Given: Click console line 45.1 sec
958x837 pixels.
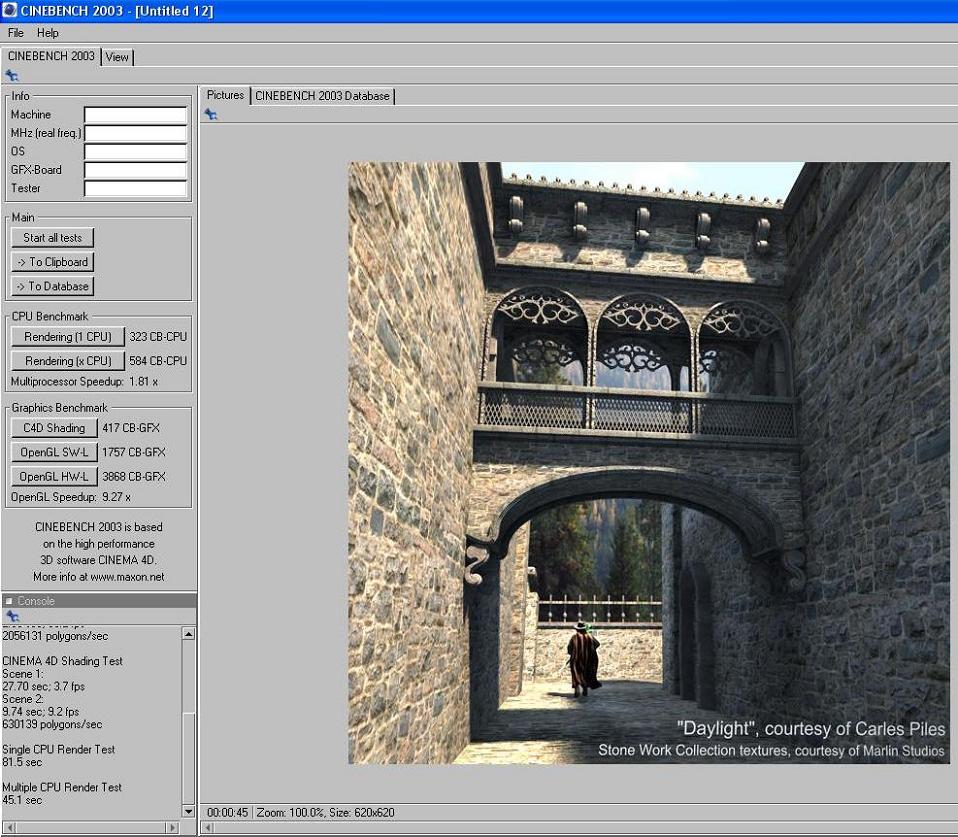Looking at the screenshot, I should coord(22,800).
